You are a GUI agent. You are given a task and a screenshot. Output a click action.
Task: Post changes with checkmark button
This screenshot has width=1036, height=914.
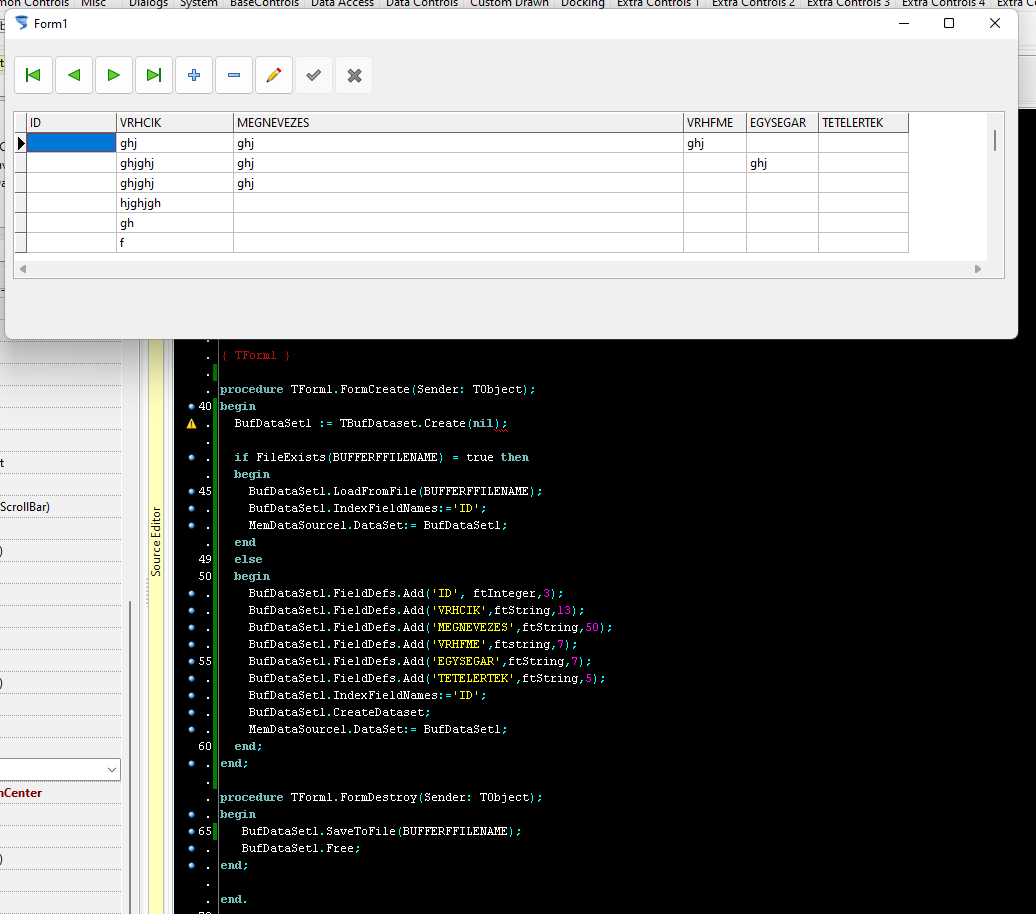coord(314,75)
